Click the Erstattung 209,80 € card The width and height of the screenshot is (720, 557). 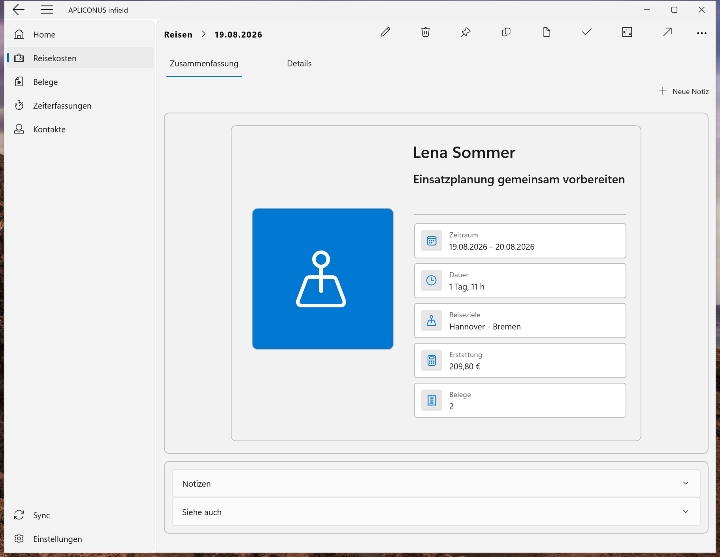point(520,360)
